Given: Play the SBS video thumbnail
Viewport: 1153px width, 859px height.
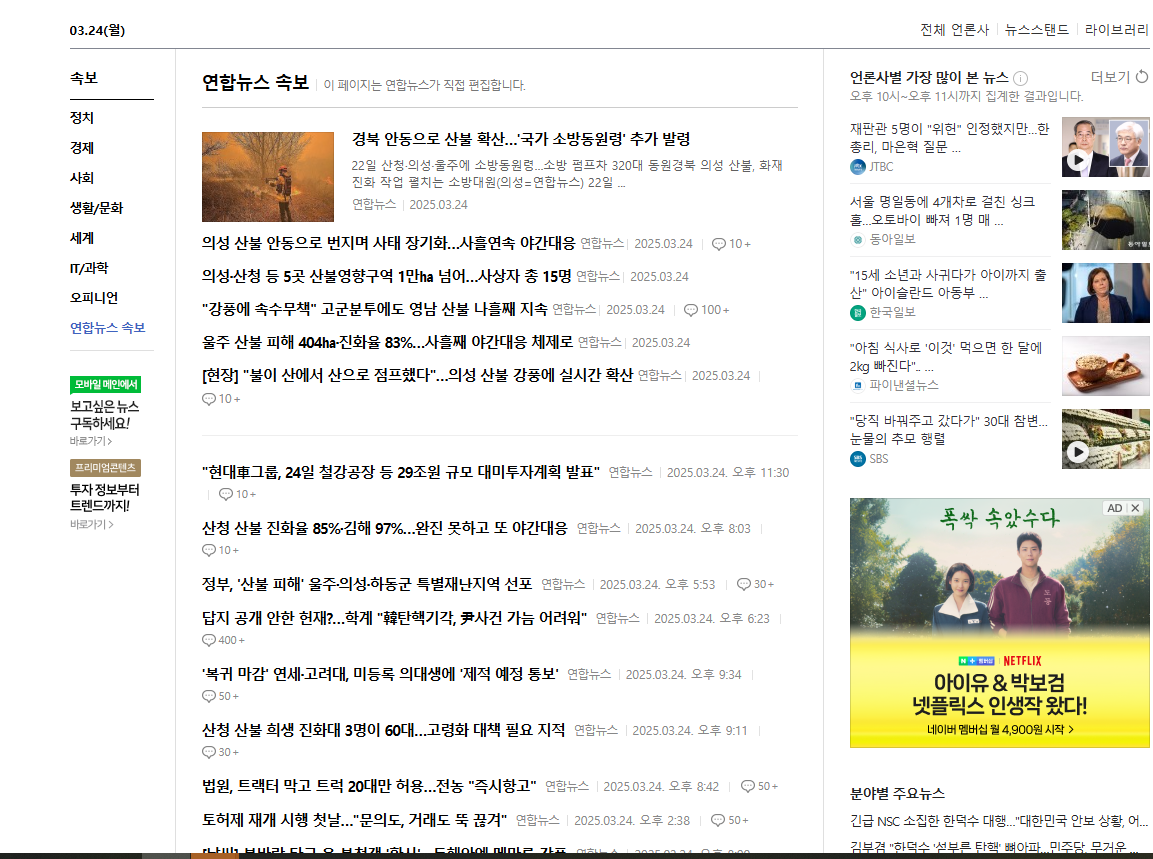Looking at the screenshot, I should (x=1105, y=439).
